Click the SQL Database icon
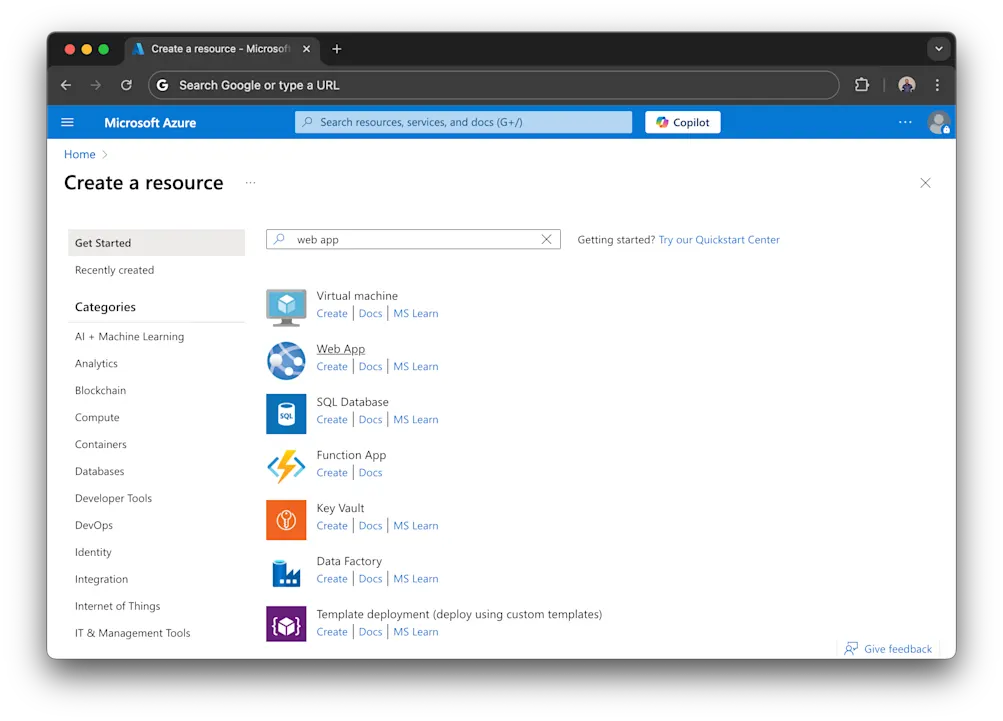This screenshot has width=1003, height=721. pos(286,411)
